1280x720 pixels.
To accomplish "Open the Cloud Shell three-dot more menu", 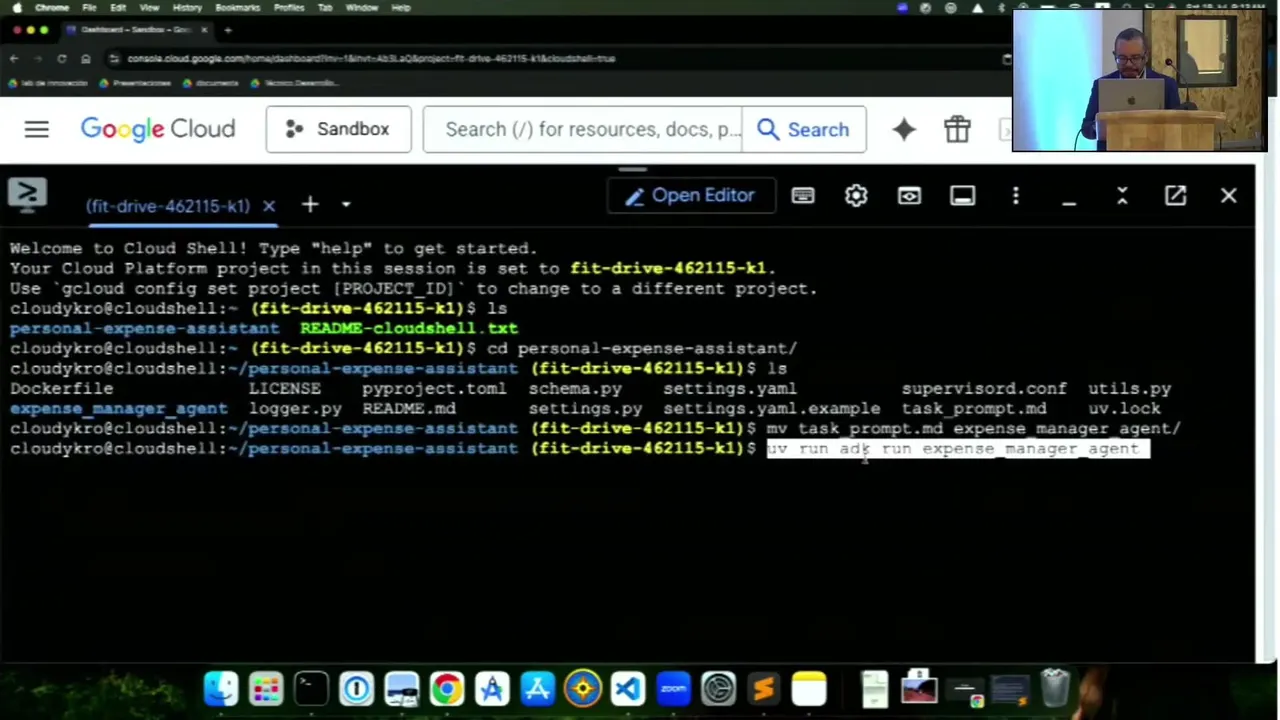I will [1016, 196].
